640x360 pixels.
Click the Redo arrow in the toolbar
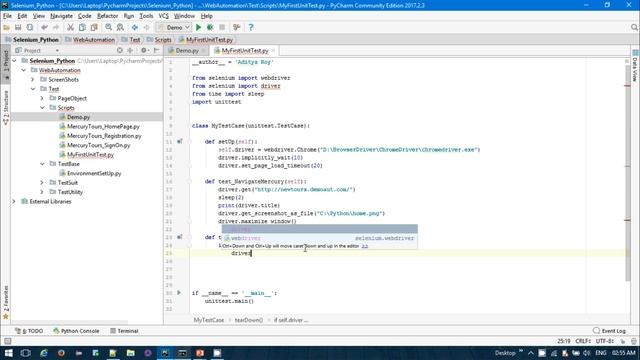(56, 27)
